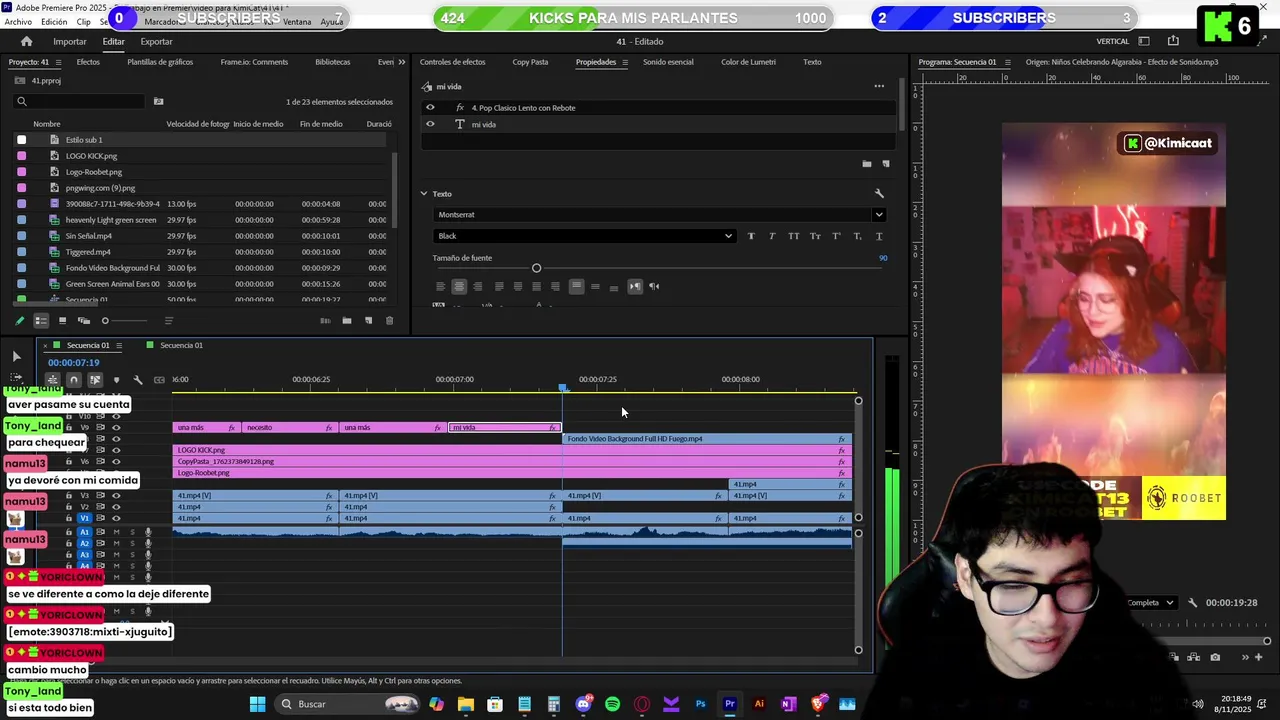Click the project thumbnail zoom slider
This screenshot has width=1280, height=720.
[x=125, y=321]
